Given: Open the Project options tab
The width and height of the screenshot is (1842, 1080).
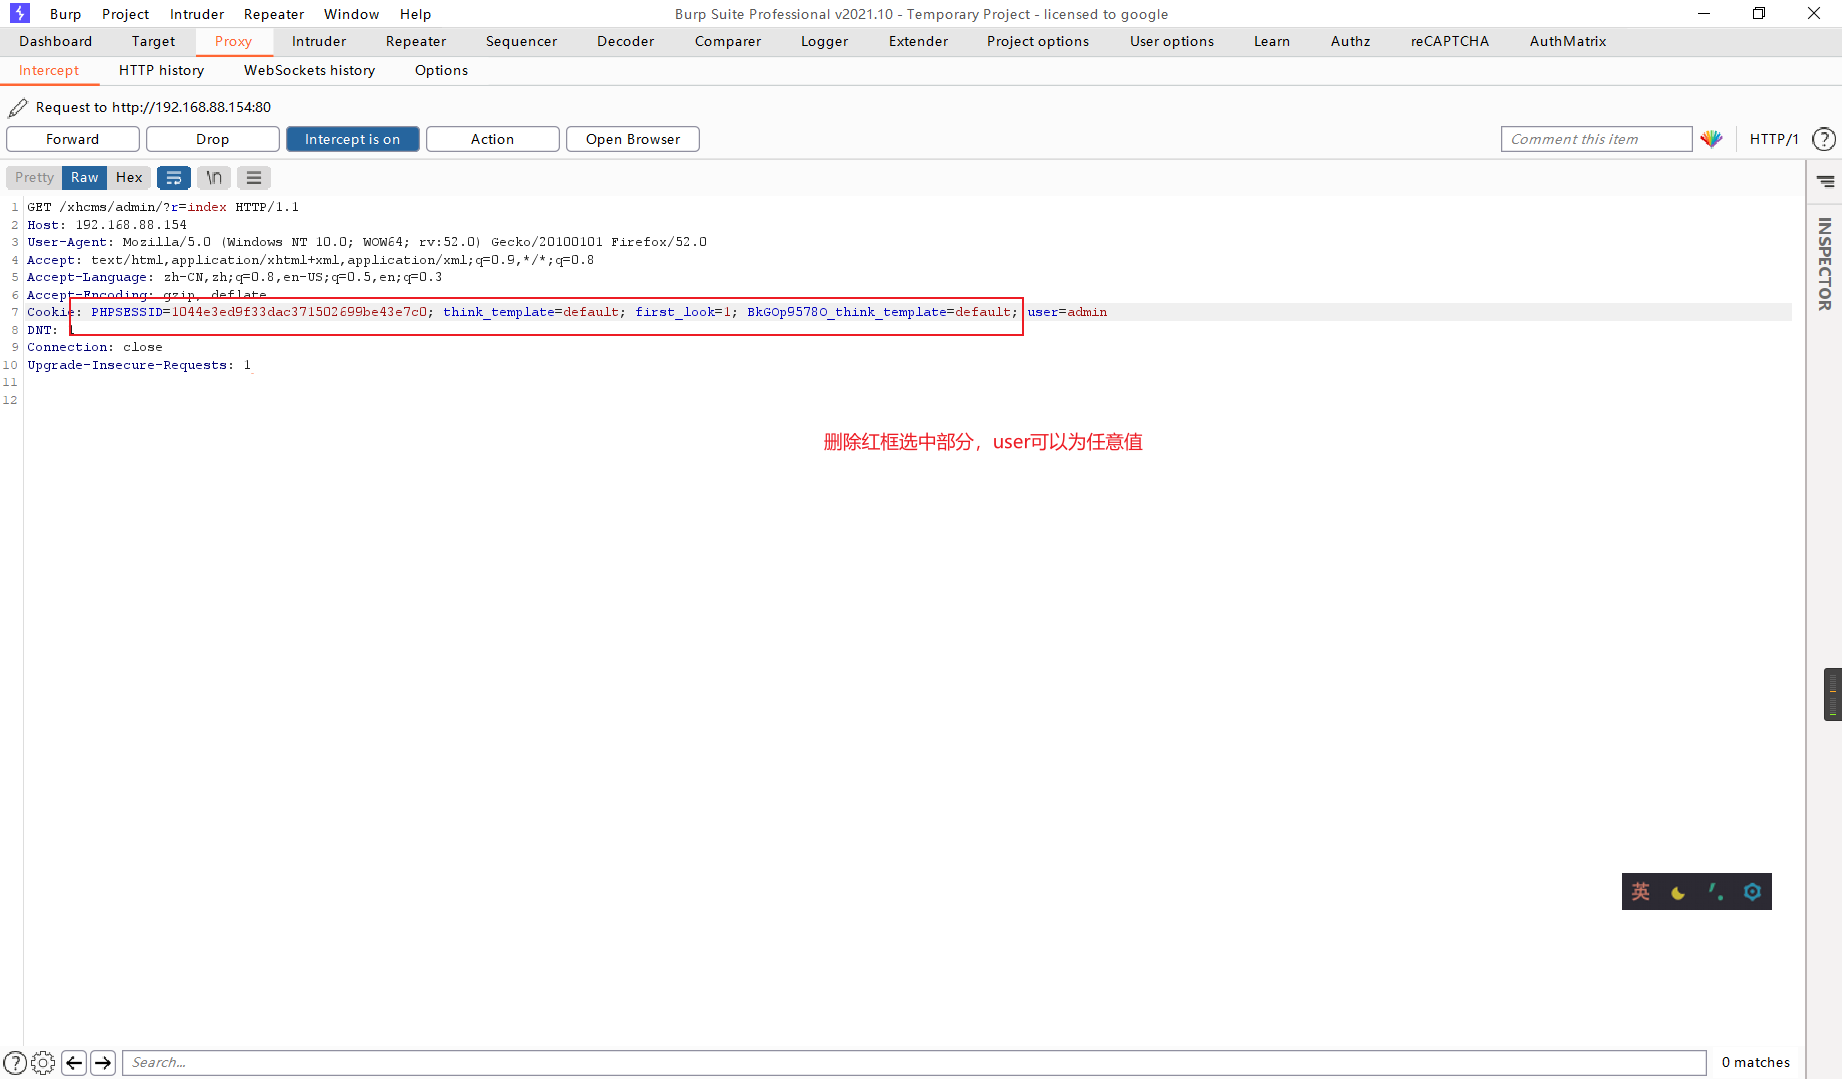Looking at the screenshot, I should (1038, 41).
